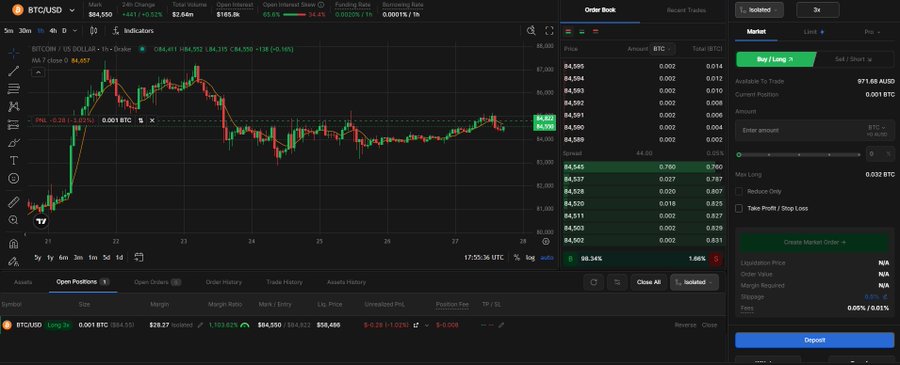
Task: Close position via chart PNL line X
Action: tap(152, 121)
